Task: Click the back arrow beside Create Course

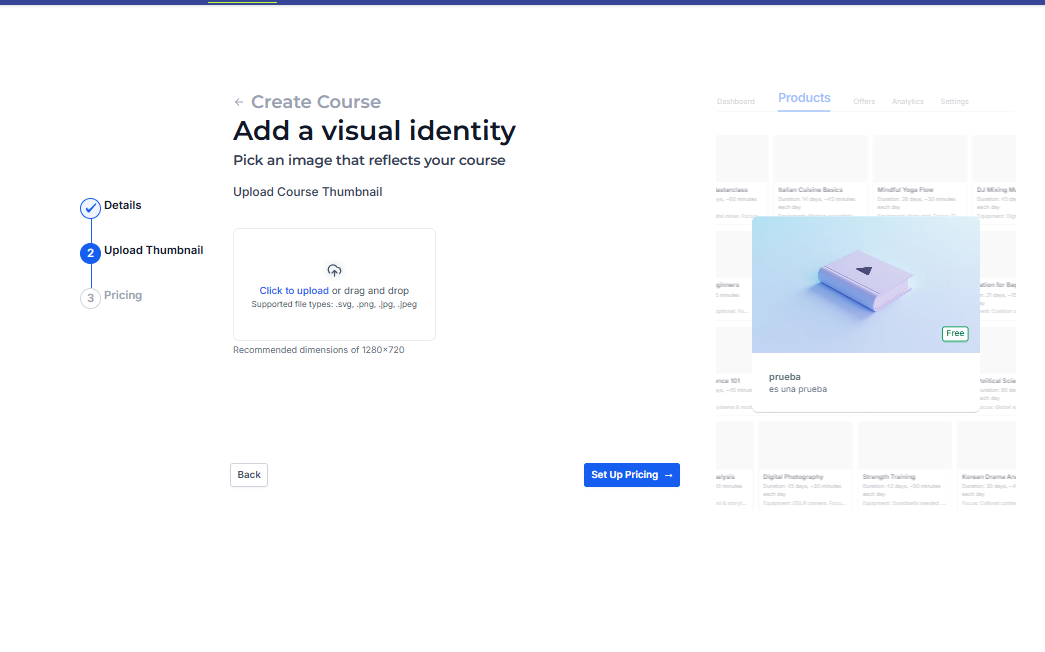Action: [238, 102]
